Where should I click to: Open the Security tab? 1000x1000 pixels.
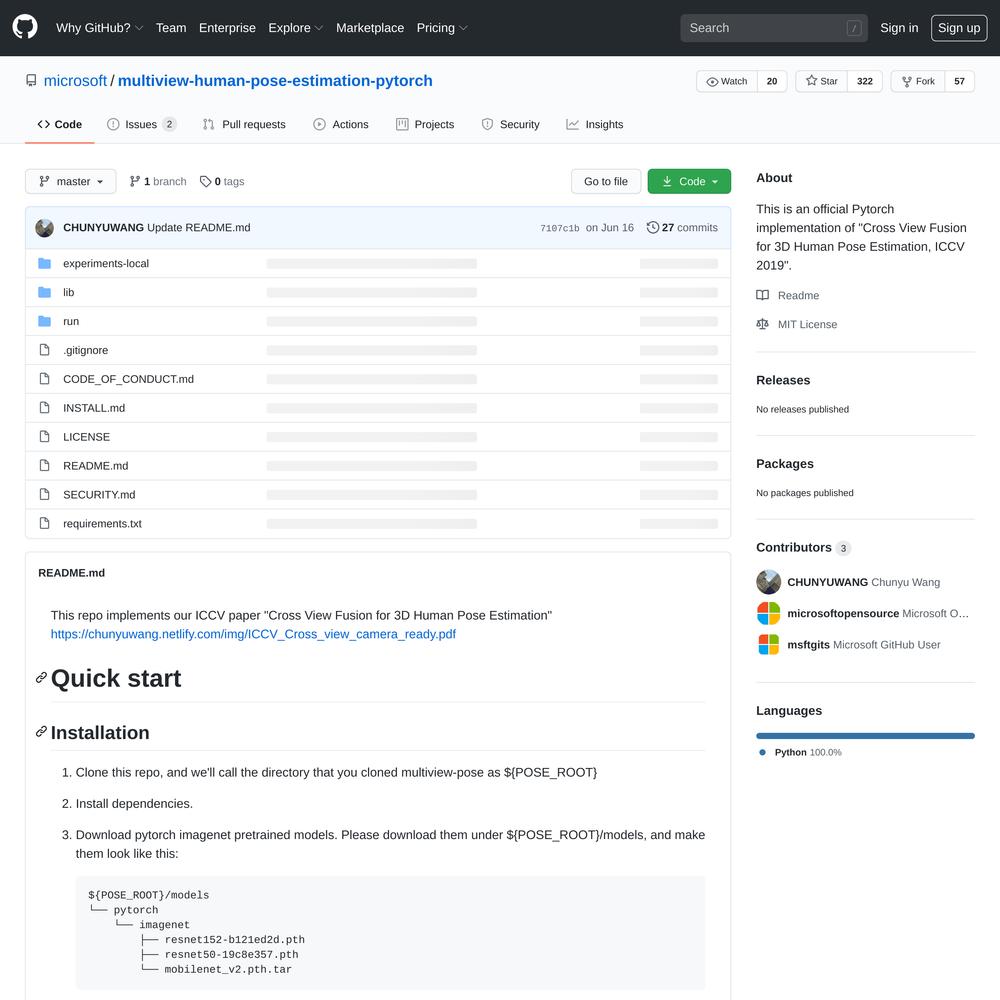pyautogui.click(x=511, y=124)
